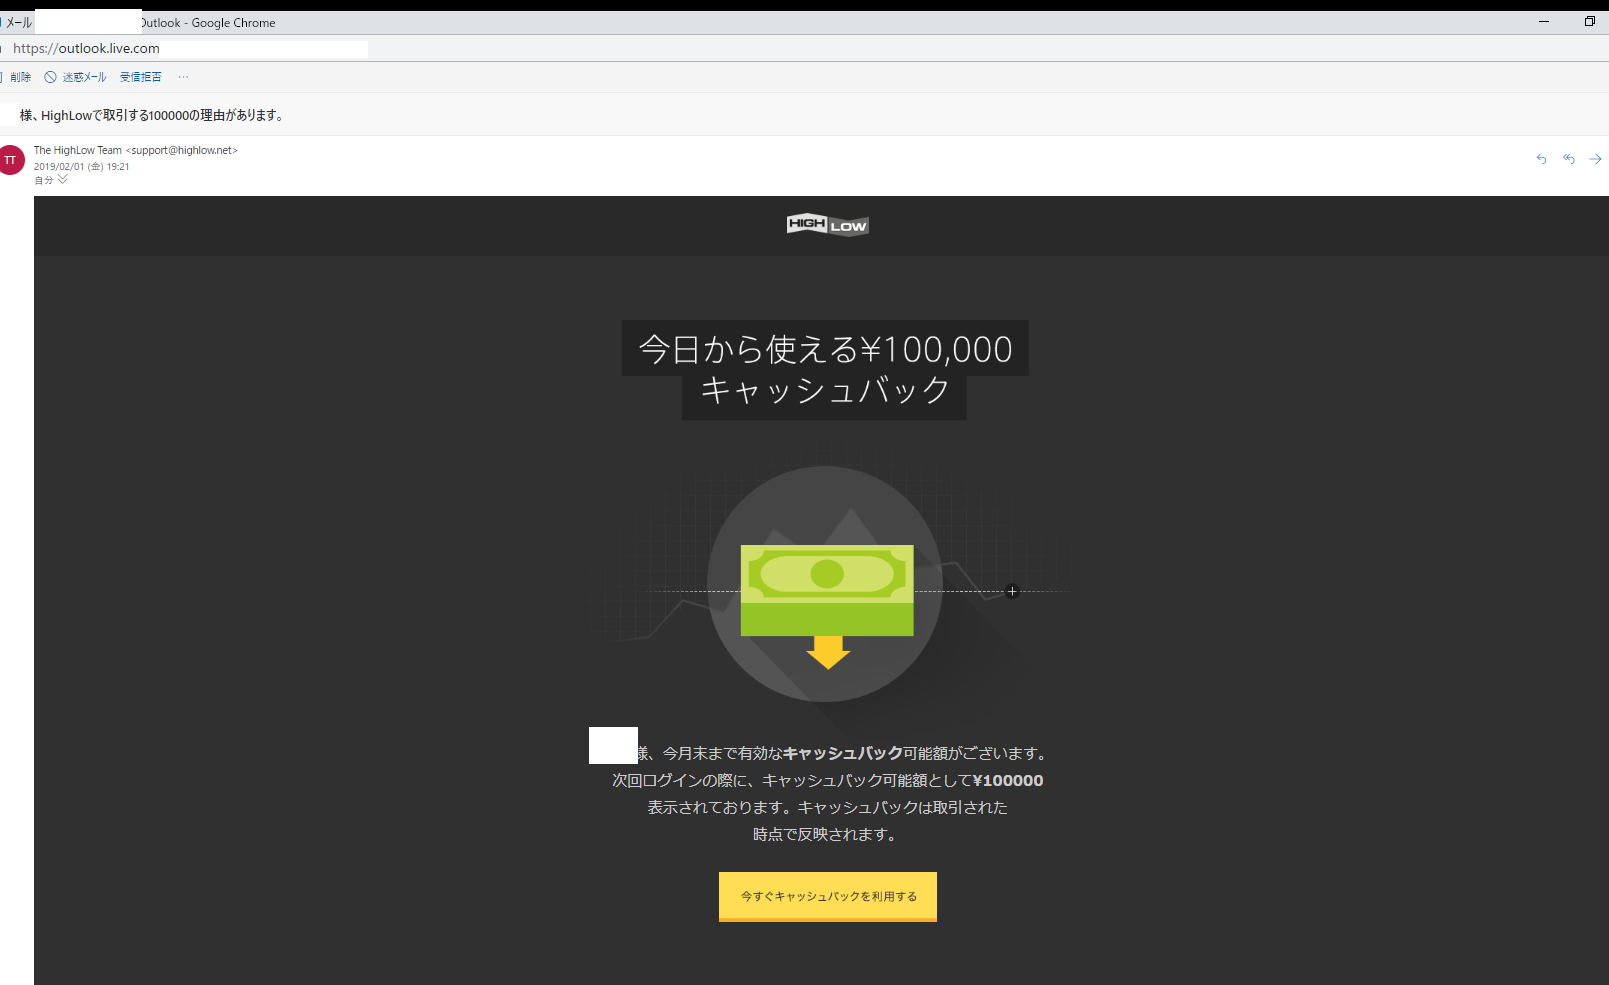Click the Reply arrow icon

click(1541, 159)
